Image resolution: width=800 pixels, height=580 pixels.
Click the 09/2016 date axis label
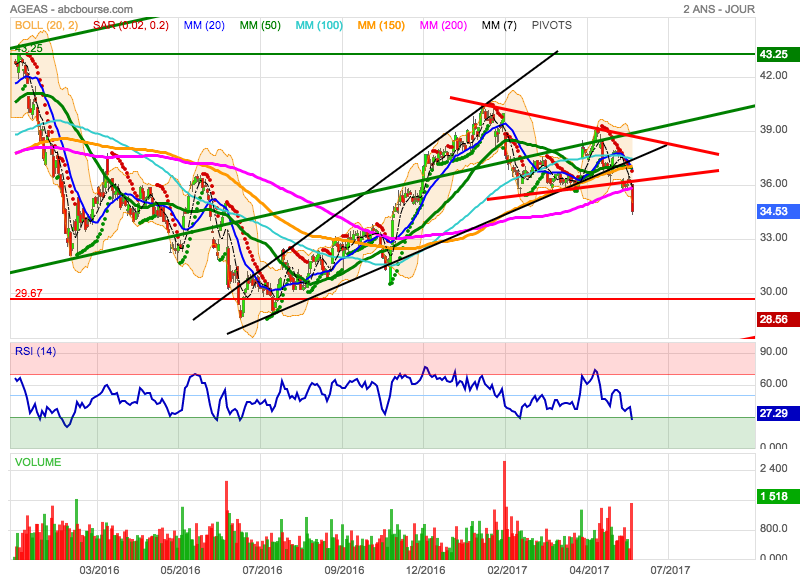coord(344,570)
